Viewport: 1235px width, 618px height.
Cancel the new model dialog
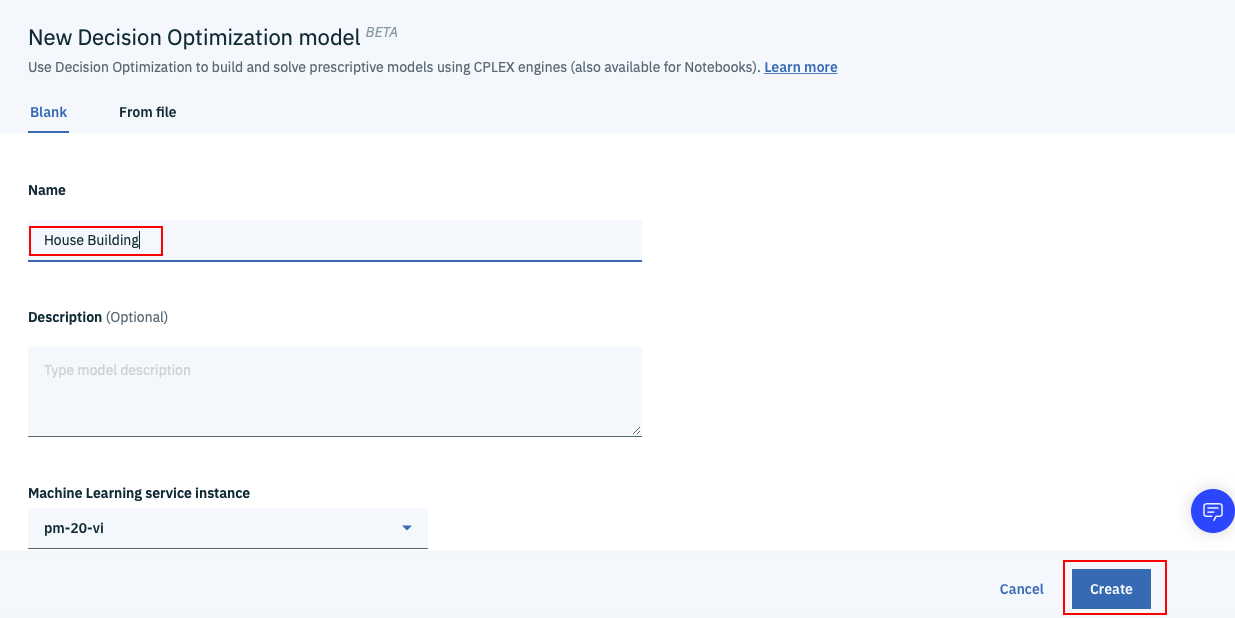tap(1021, 589)
